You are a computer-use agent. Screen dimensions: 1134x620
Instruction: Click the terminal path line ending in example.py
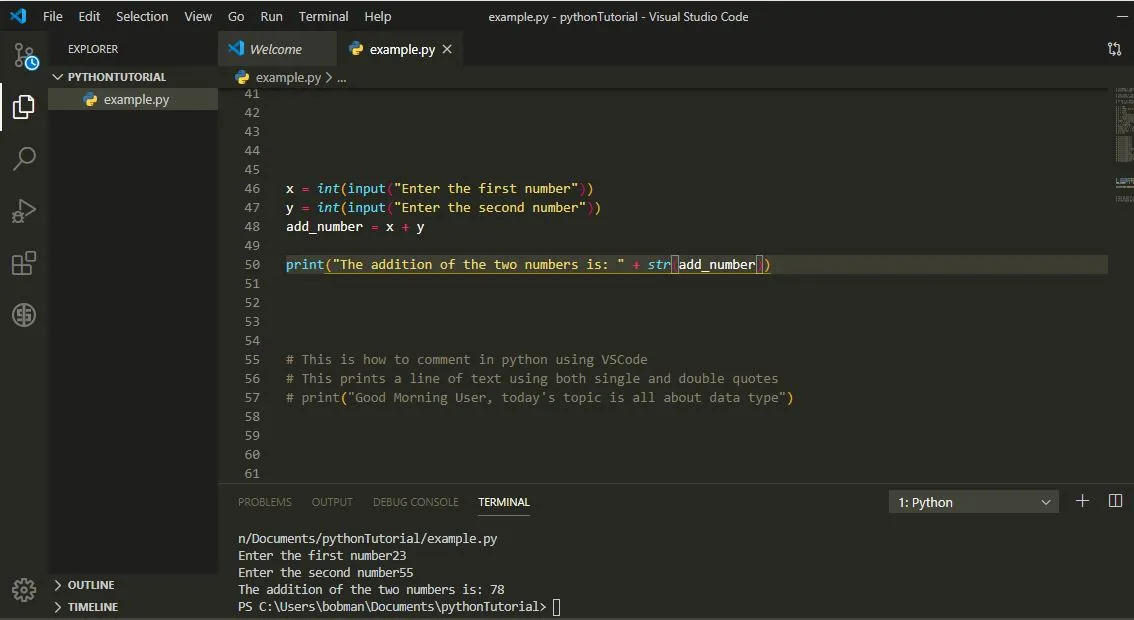point(367,539)
